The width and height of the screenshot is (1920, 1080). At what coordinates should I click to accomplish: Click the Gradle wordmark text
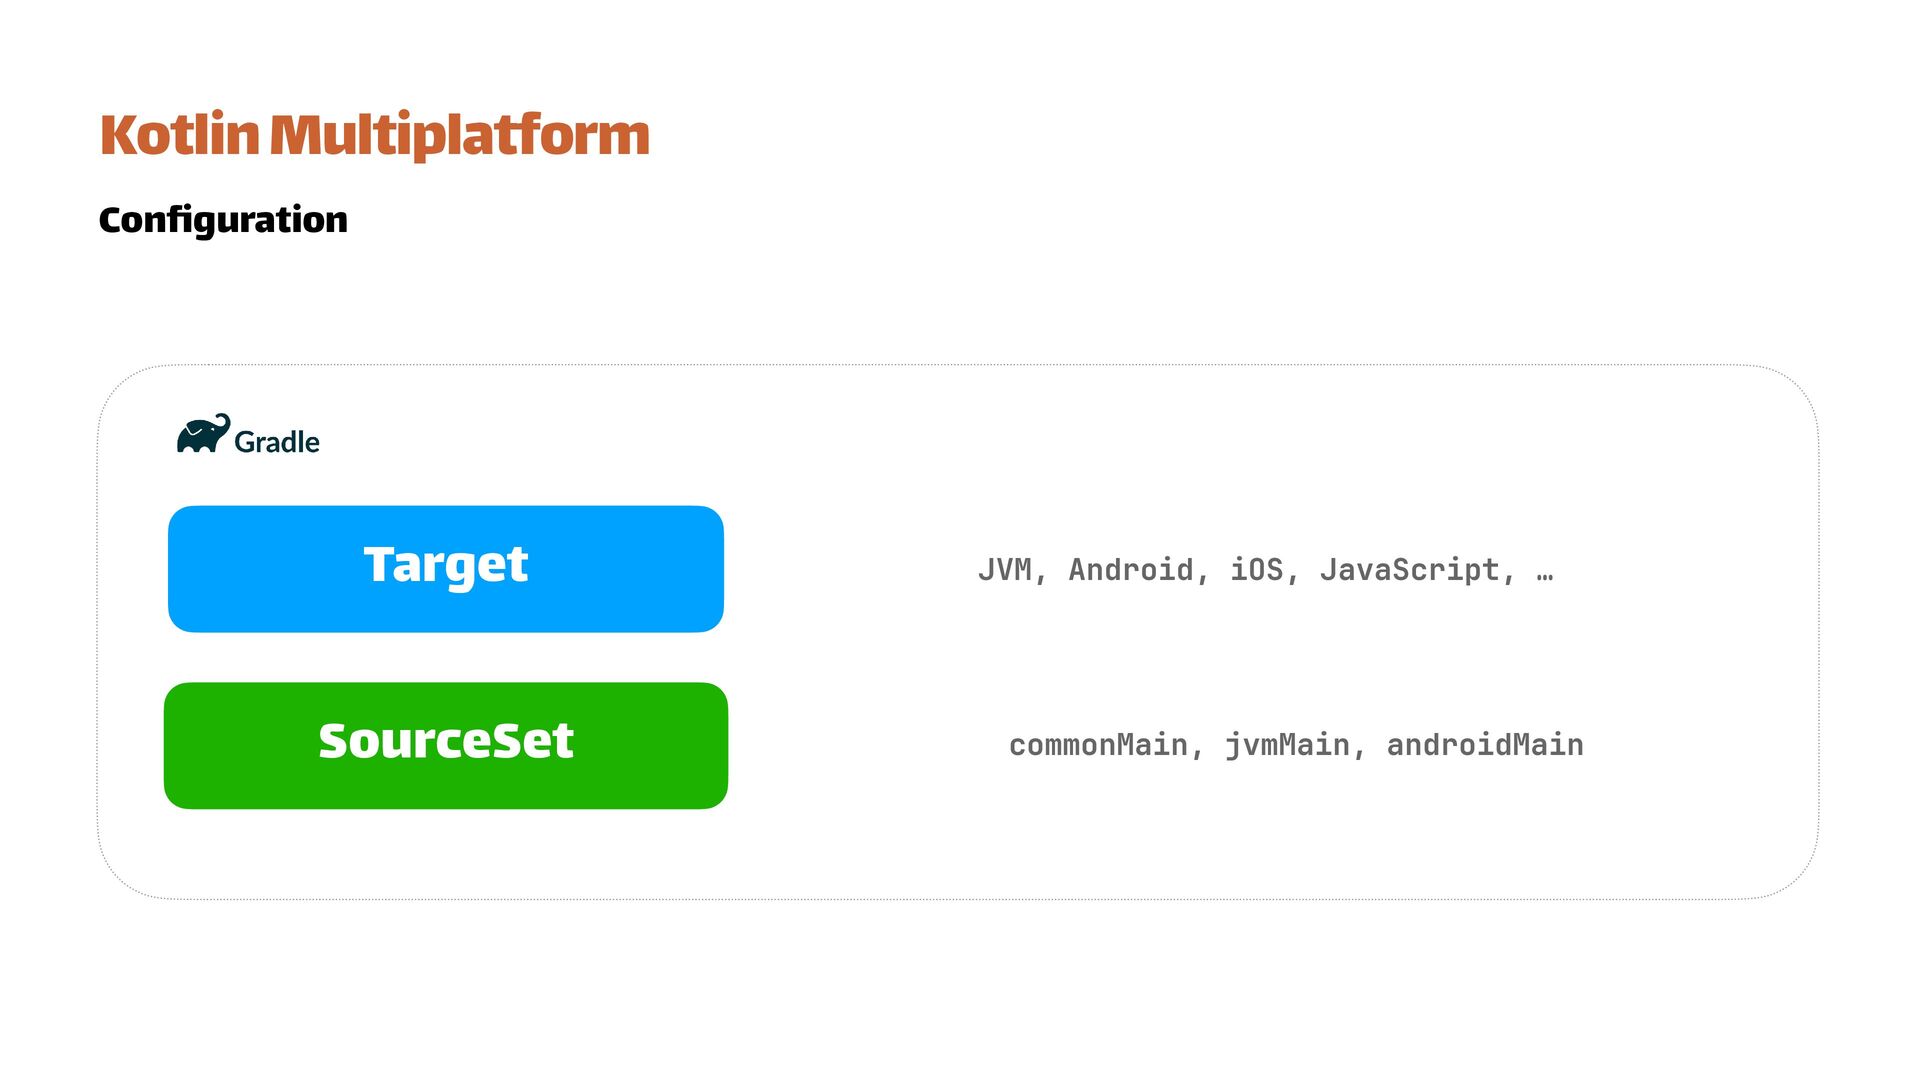[277, 442]
